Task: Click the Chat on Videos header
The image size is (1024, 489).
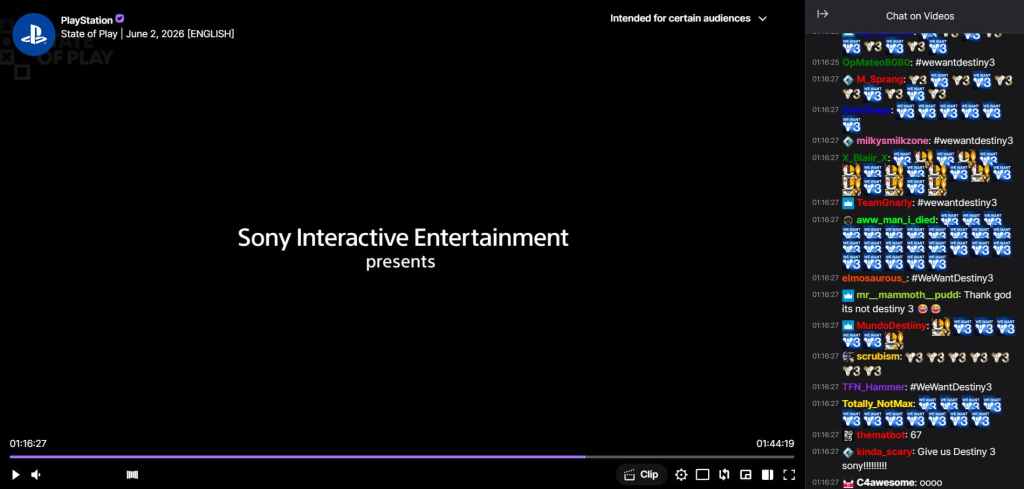Action: pyautogui.click(x=920, y=16)
